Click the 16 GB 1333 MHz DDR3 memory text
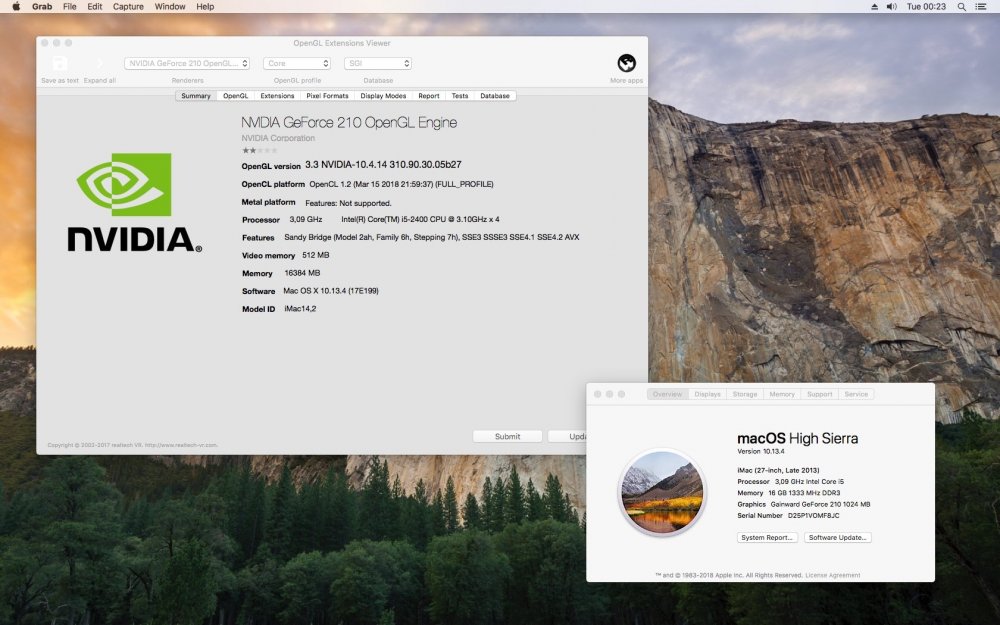 (804, 493)
